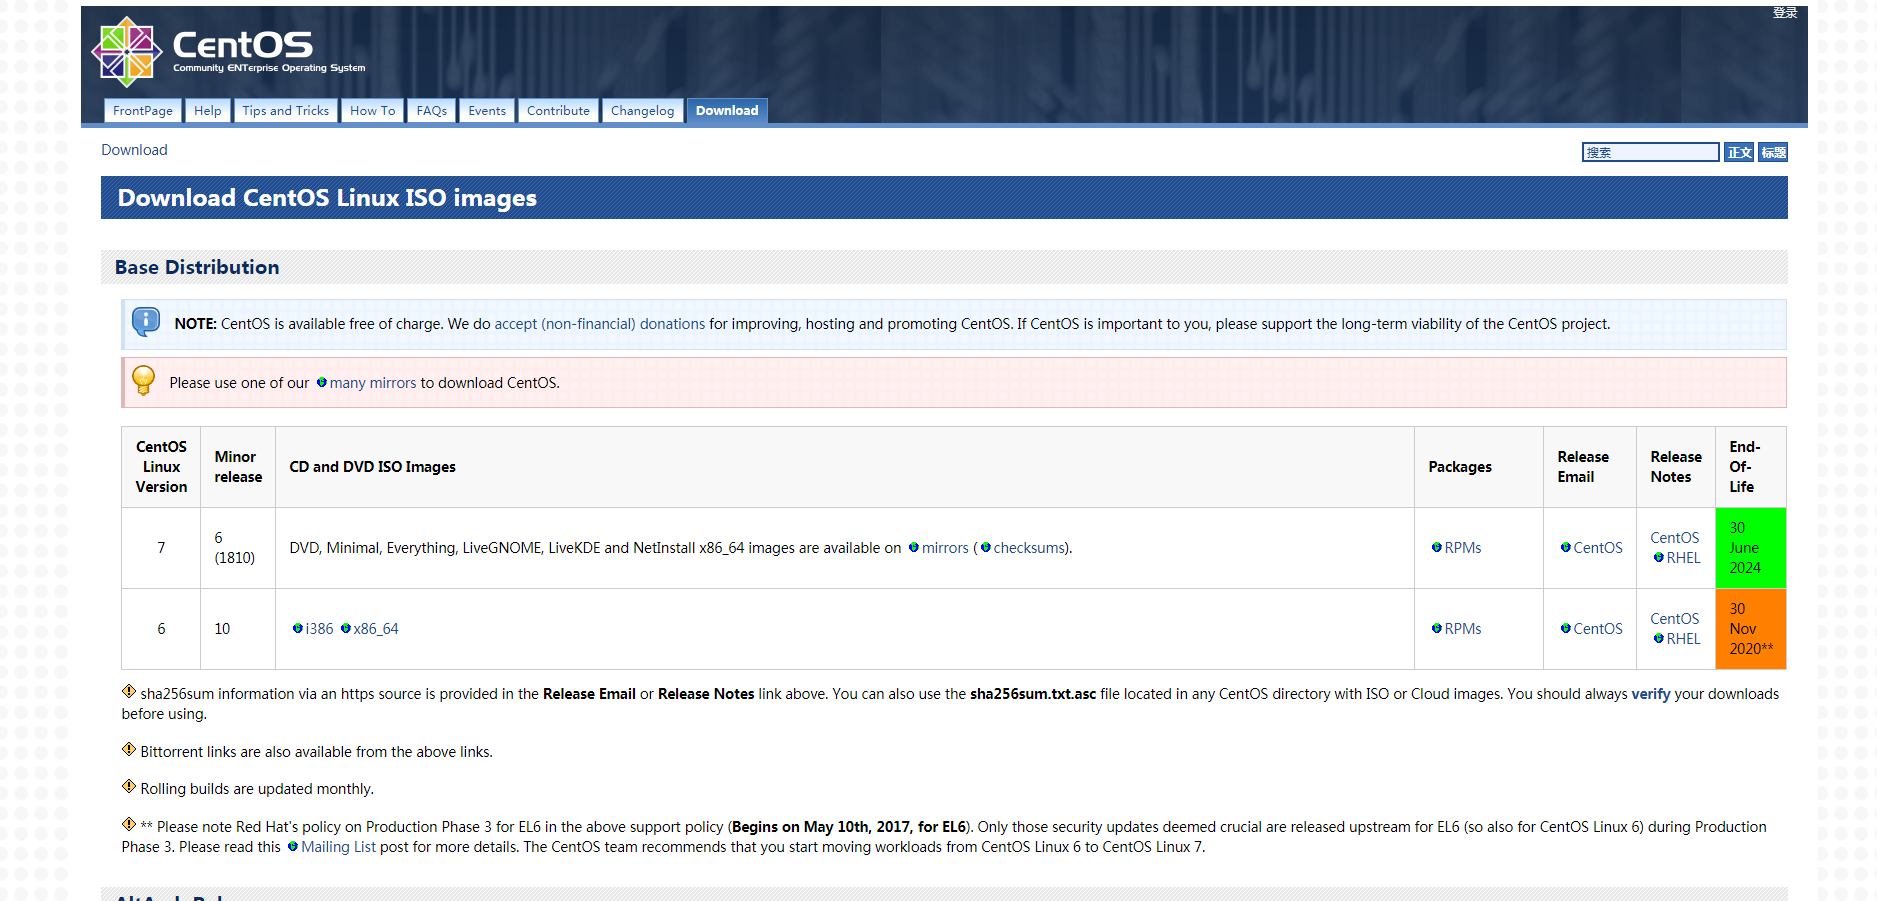
Task: Click the 'Release Notes' column header
Action: coord(1676,467)
